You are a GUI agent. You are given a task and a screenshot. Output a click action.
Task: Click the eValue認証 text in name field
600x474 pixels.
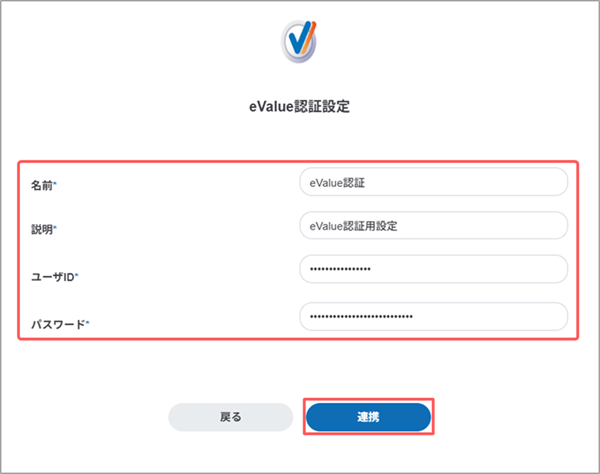point(337,183)
